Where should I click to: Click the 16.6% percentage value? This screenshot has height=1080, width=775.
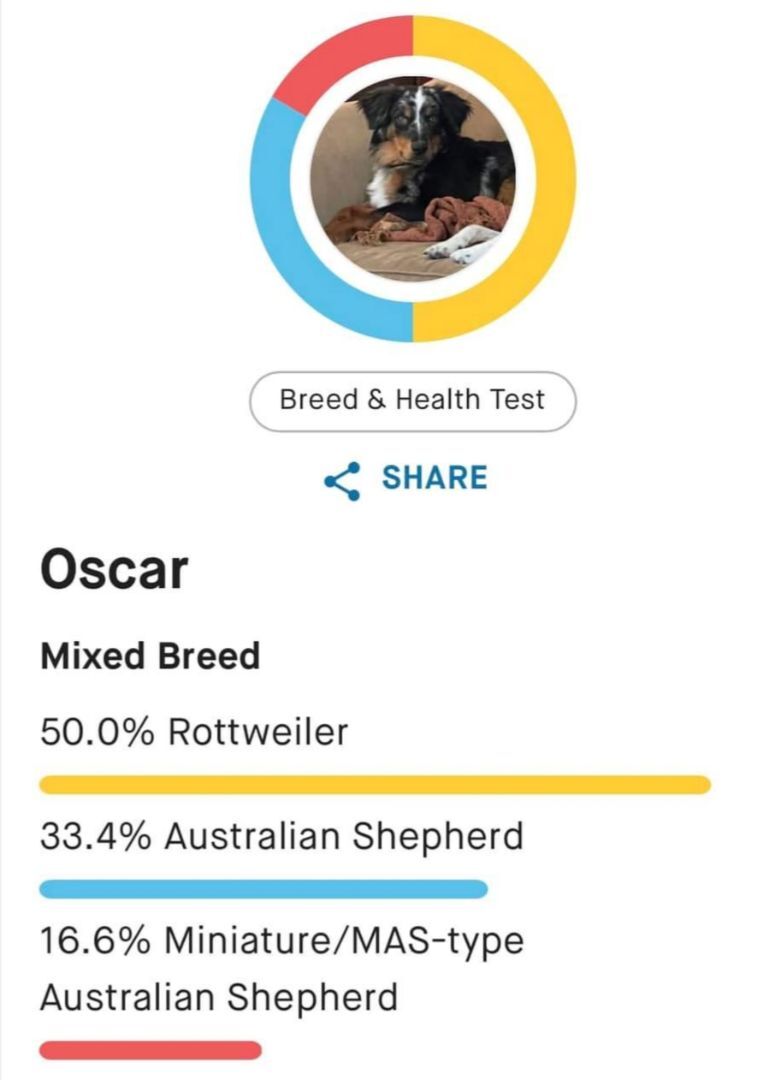pos(96,941)
